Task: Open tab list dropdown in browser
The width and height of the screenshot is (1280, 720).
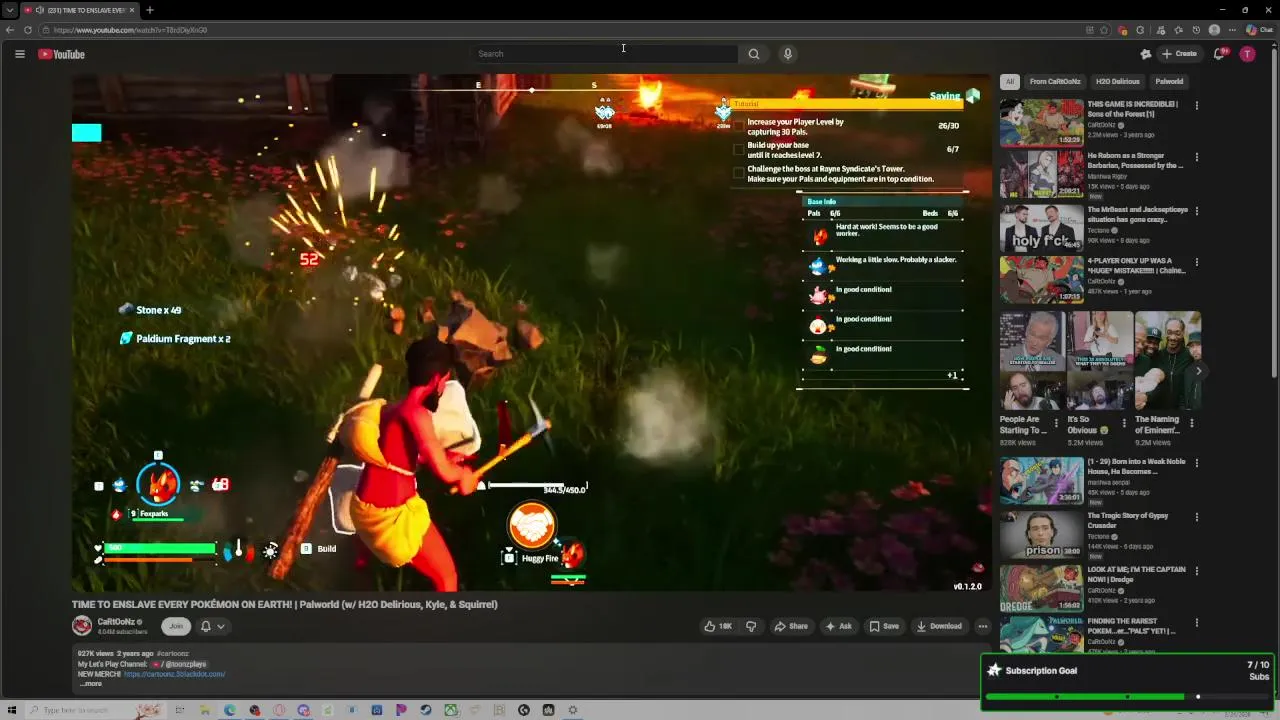Action: [x=9, y=10]
